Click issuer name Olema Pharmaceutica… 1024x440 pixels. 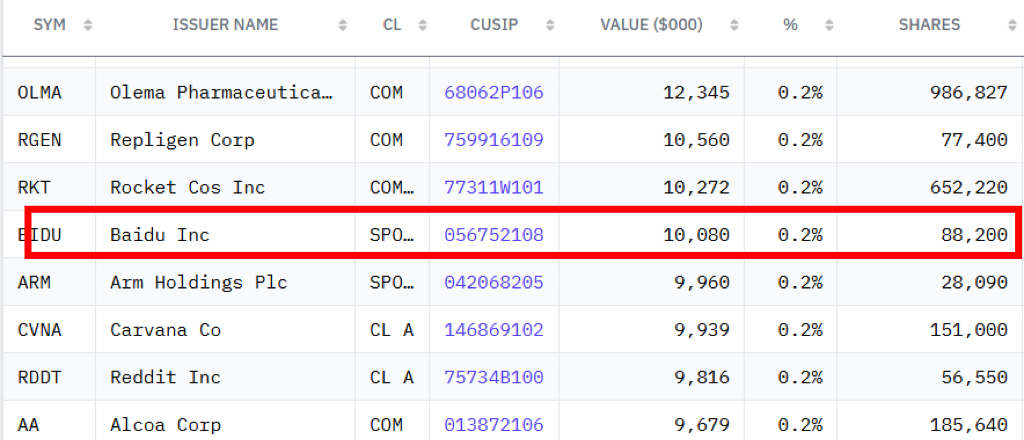221,93
